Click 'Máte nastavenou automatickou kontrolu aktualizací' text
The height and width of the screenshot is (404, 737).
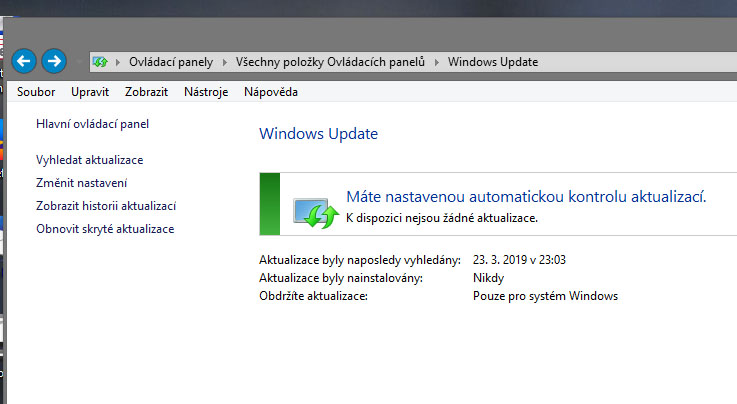pyautogui.click(x=526, y=197)
